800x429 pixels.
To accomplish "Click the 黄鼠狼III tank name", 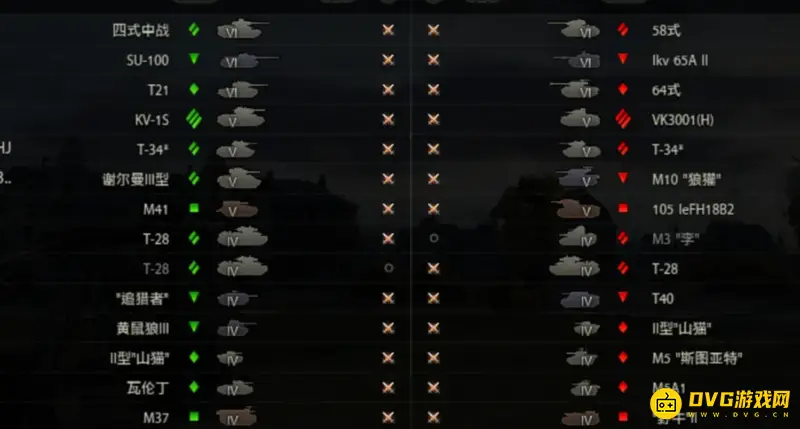I will (143, 328).
